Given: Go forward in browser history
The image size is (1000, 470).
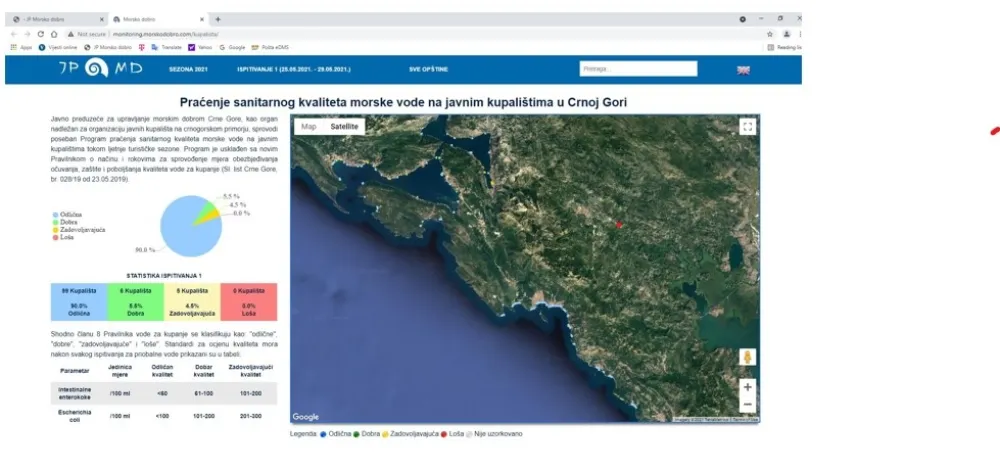Looking at the screenshot, I should point(27,34).
